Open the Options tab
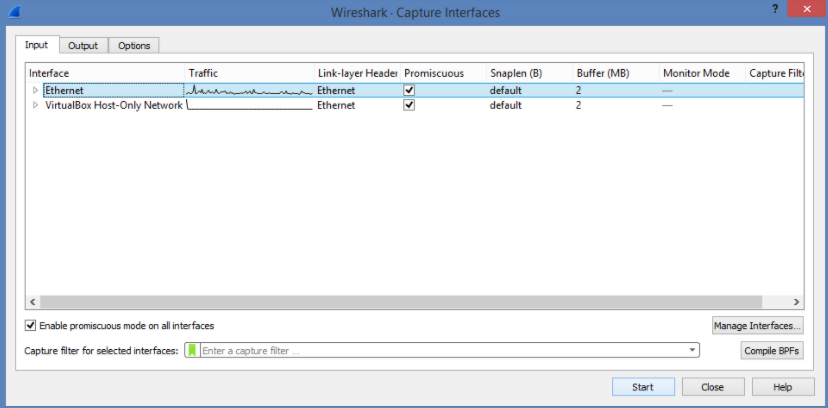828x408 pixels. [134, 45]
